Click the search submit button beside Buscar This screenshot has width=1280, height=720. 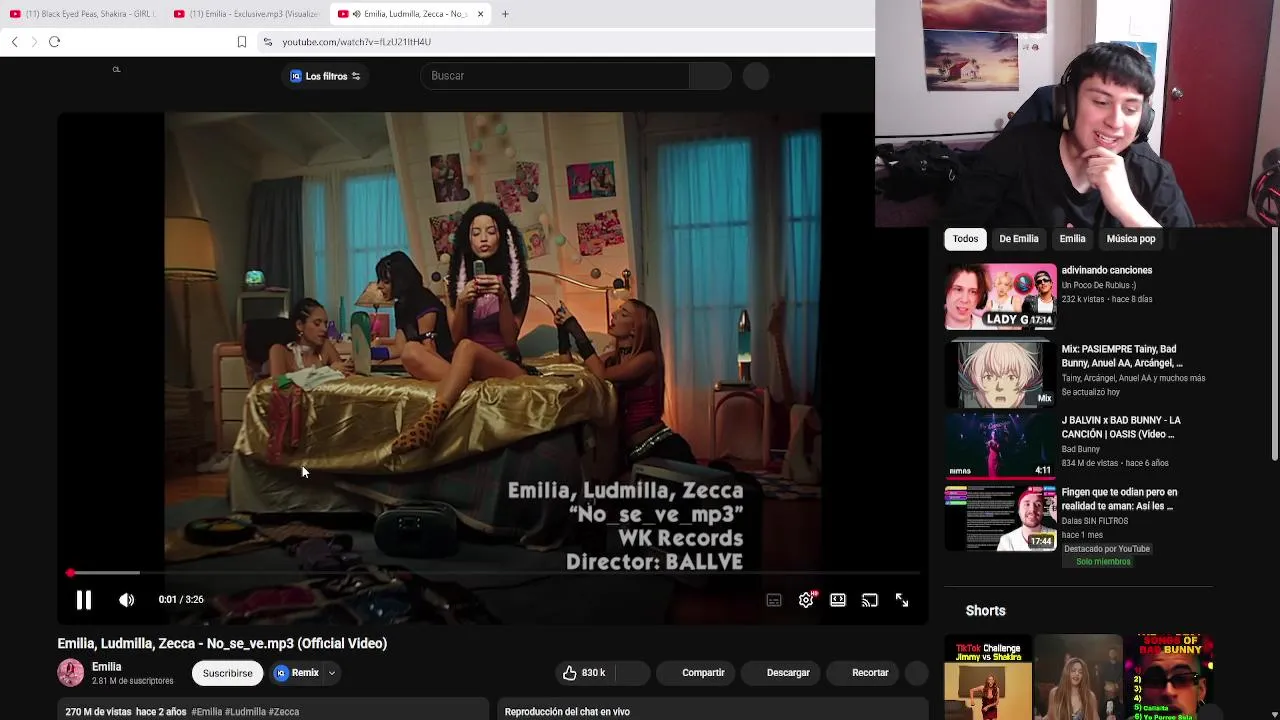(710, 76)
